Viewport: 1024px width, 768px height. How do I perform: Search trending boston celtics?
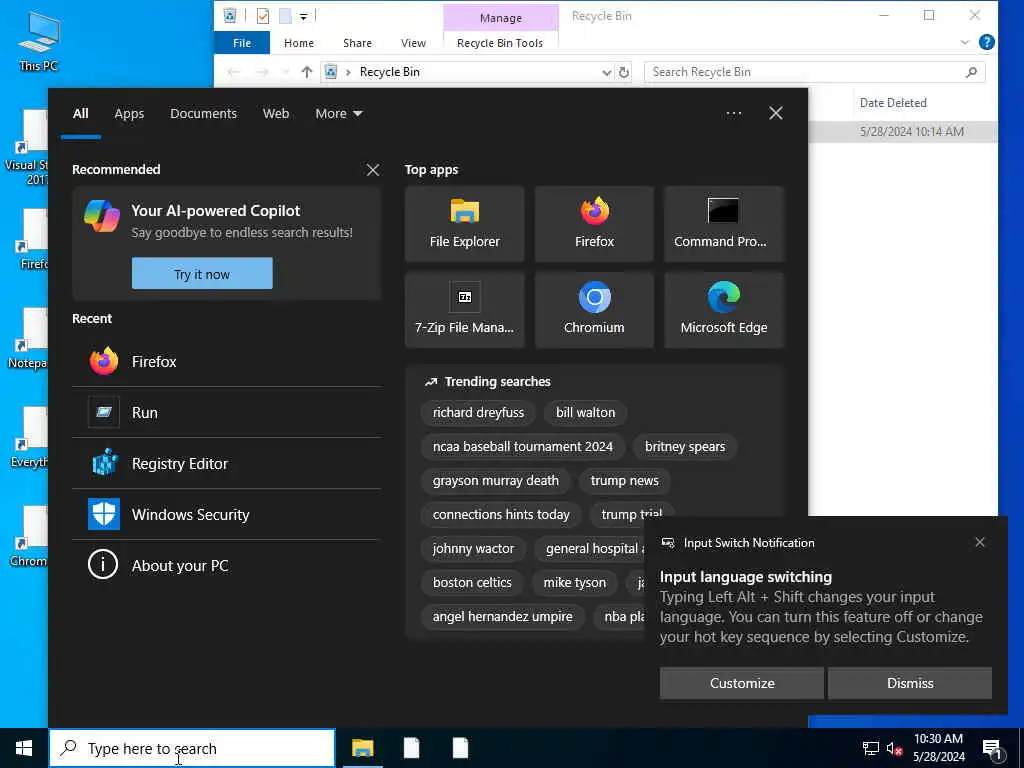pyautogui.click(x=472, y=583)
